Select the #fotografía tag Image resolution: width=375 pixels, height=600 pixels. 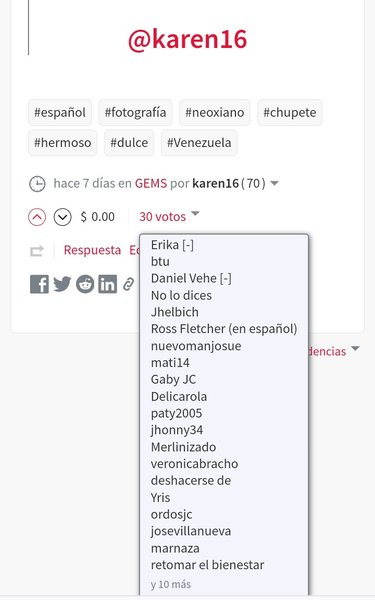click(135, 112)
